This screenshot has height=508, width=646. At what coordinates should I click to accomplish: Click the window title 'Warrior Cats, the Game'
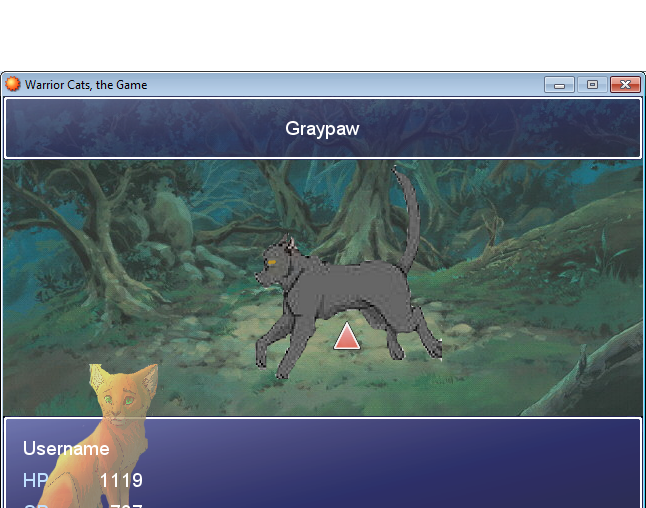click(86, 85)
